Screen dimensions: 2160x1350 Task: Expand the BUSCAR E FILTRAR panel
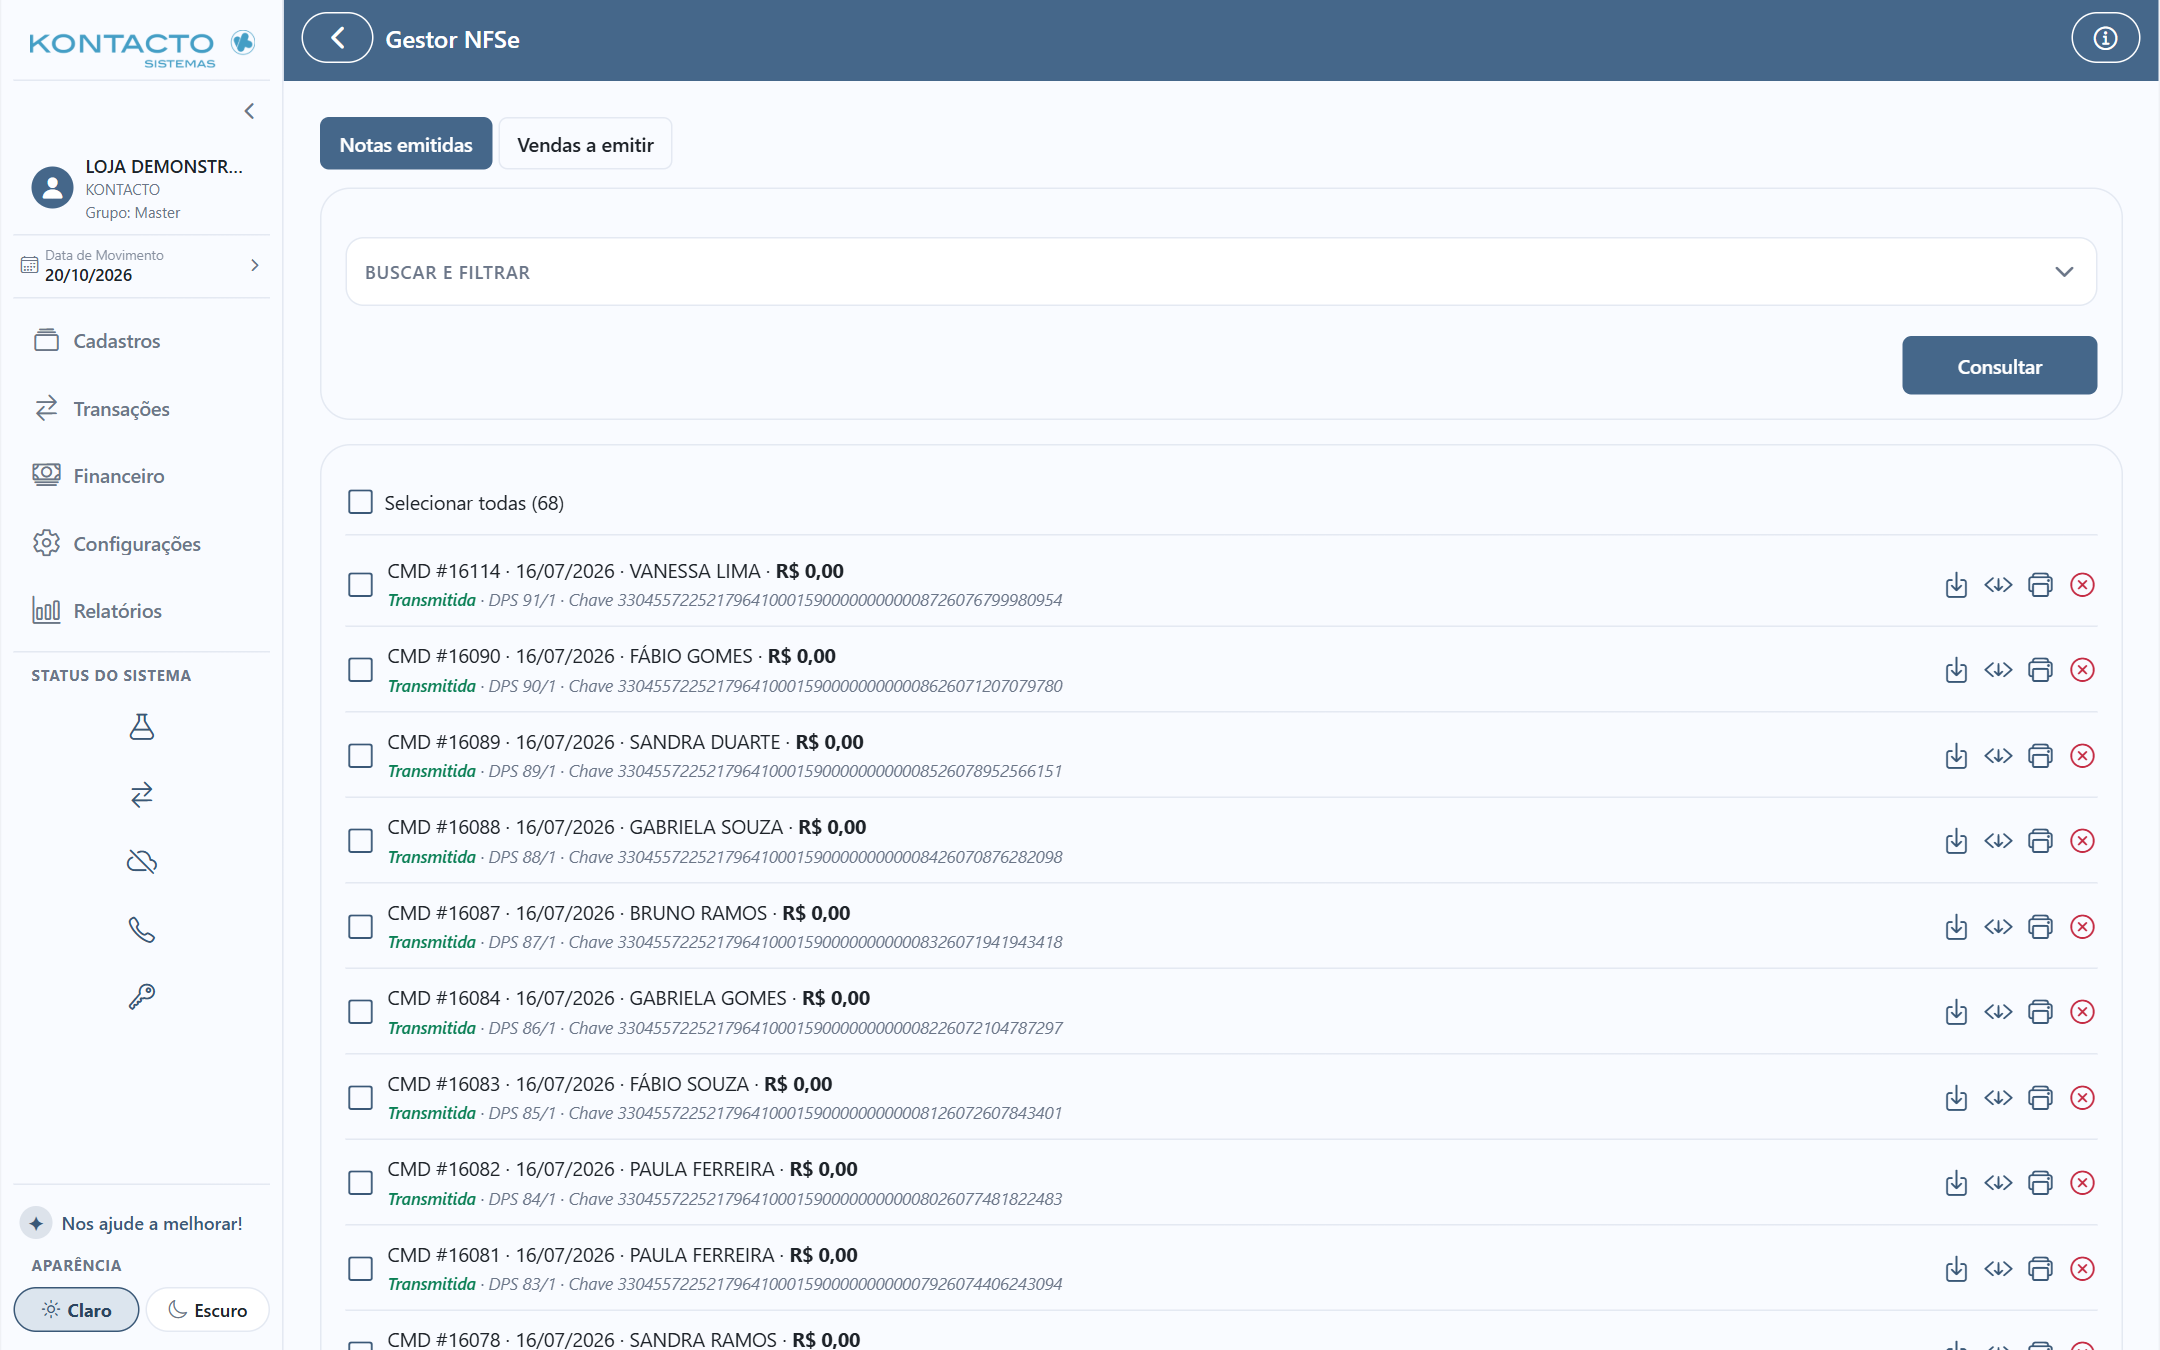click(1221, 272)
